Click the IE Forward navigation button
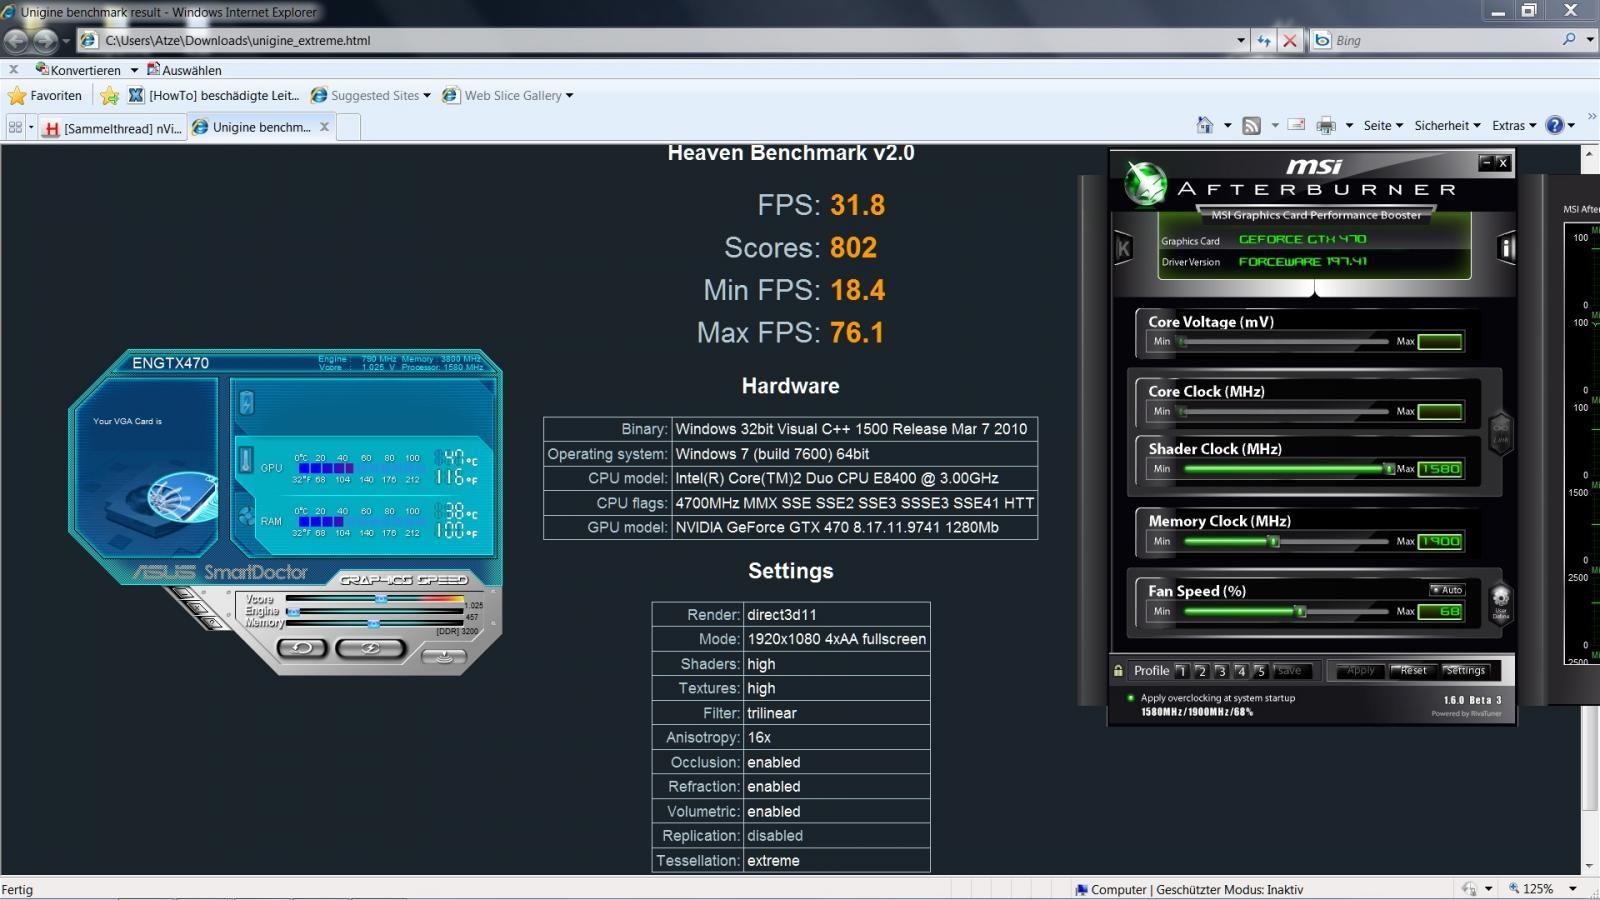The width and height of the screenshot is (1600, 900). pos(45,40)
